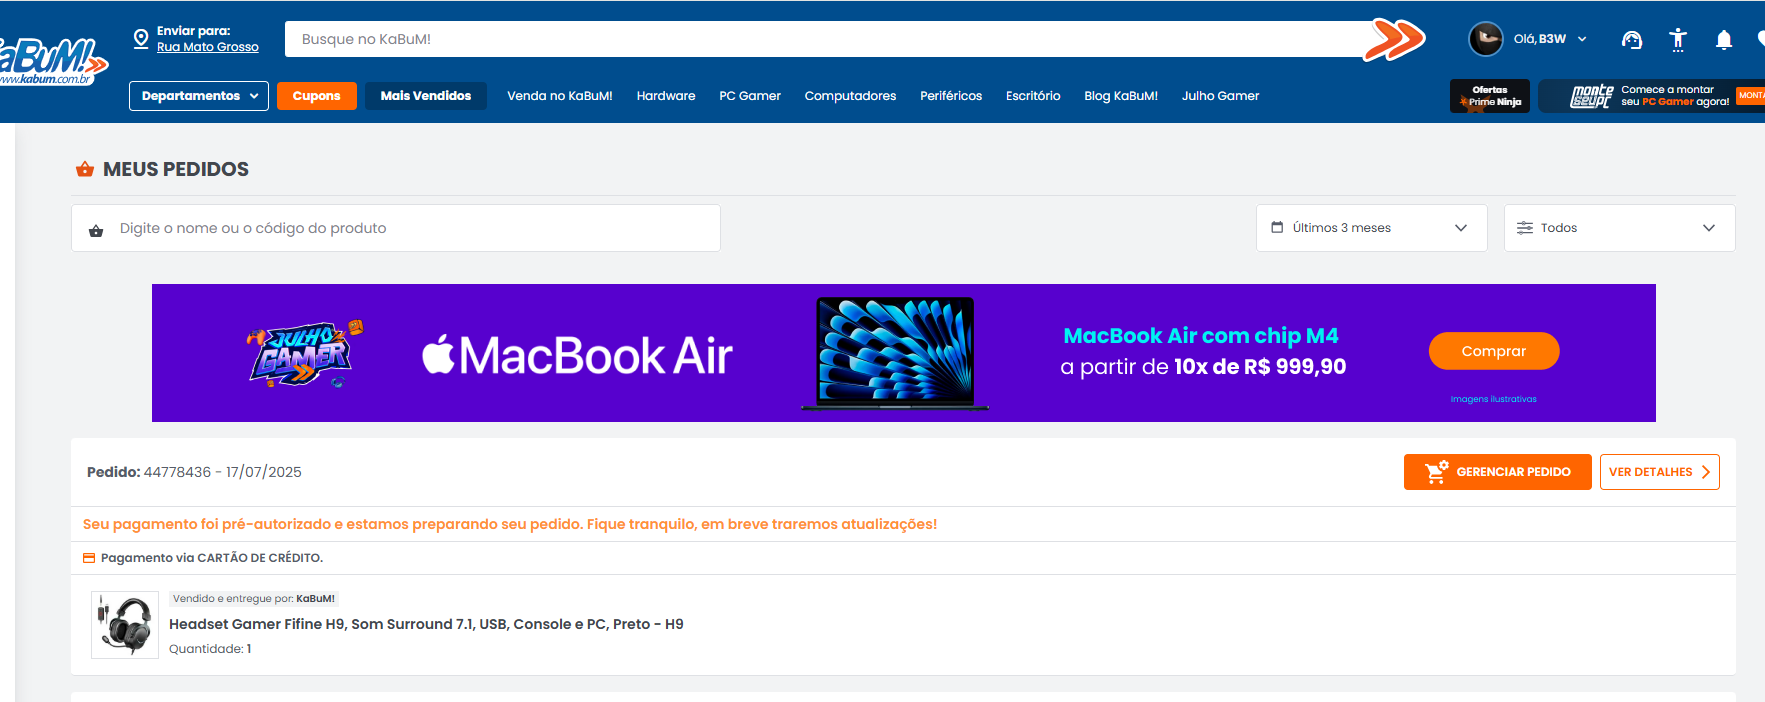The height and width of the screenshot is (702, 1765).
Task: Click the KaBuM! logo
Action: tap(50, 62)
